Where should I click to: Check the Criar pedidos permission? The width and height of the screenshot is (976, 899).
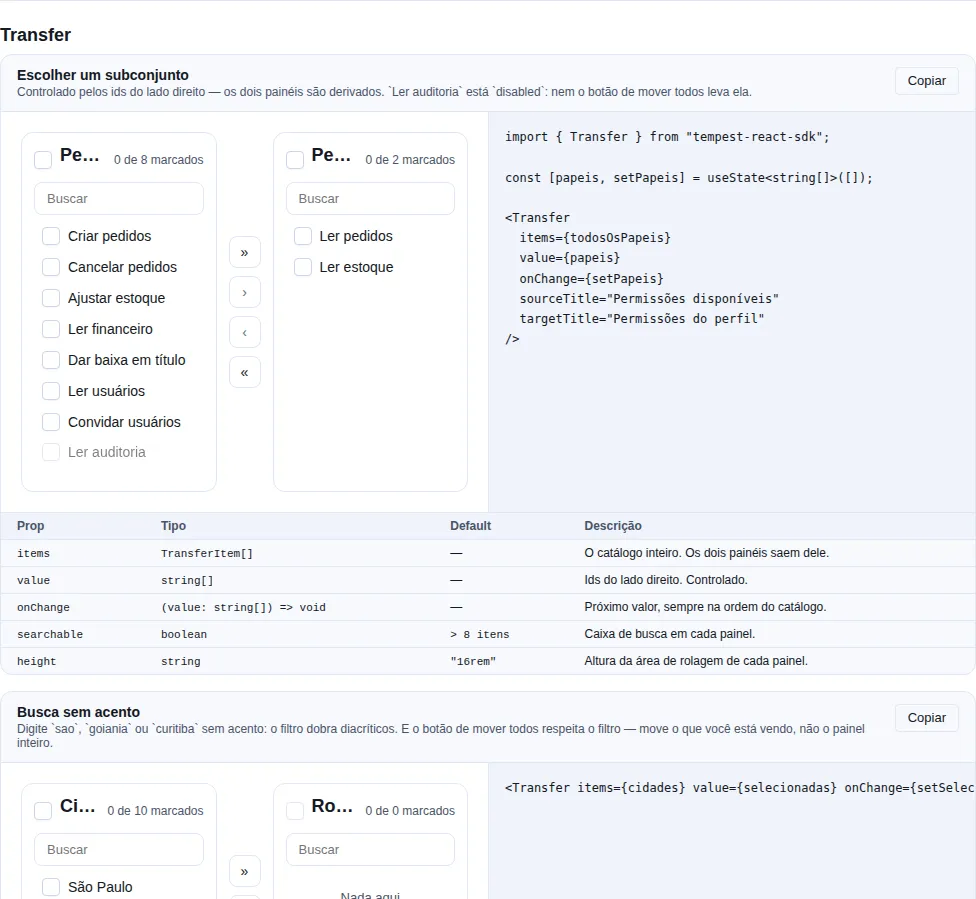51,236
